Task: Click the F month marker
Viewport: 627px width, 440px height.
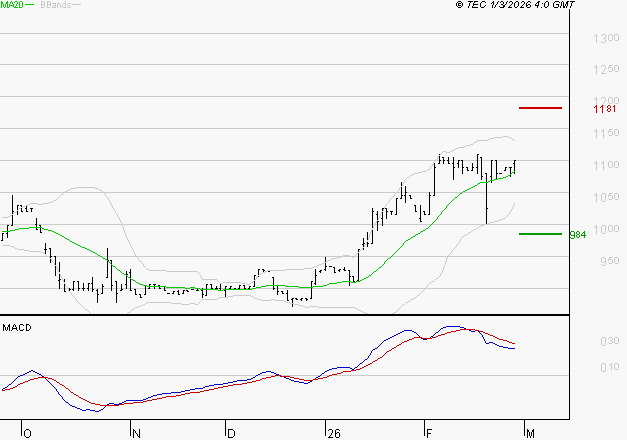Action: point(429,434)
